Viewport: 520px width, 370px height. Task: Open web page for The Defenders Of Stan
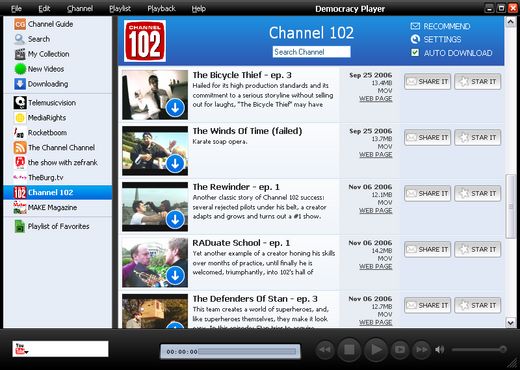(375, 322)
